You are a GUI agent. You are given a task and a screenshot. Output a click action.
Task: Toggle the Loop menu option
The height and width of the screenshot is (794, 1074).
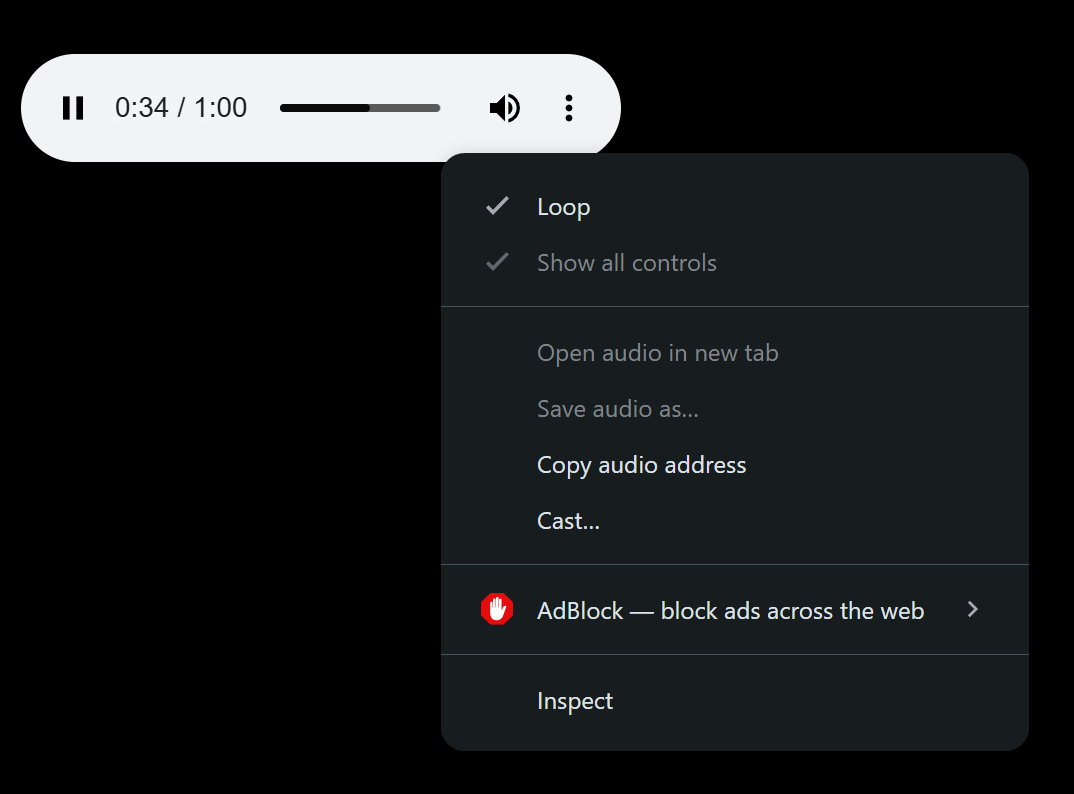pos(564,207)
